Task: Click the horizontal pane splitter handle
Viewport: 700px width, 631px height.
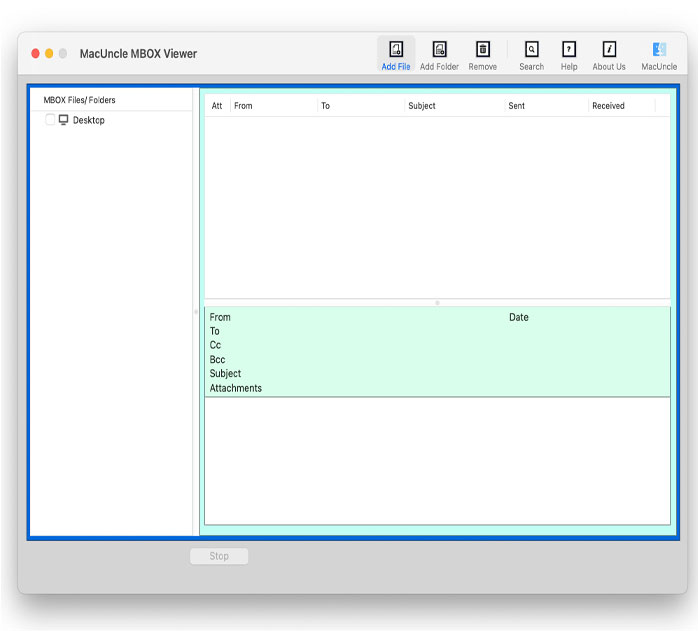Action: pos(437,302)
